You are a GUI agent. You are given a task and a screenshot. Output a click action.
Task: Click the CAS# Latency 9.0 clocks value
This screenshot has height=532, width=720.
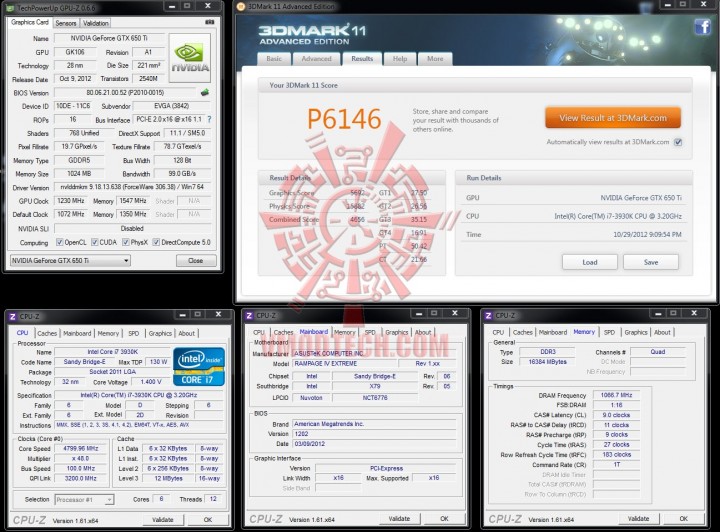[x=616, y=415]
